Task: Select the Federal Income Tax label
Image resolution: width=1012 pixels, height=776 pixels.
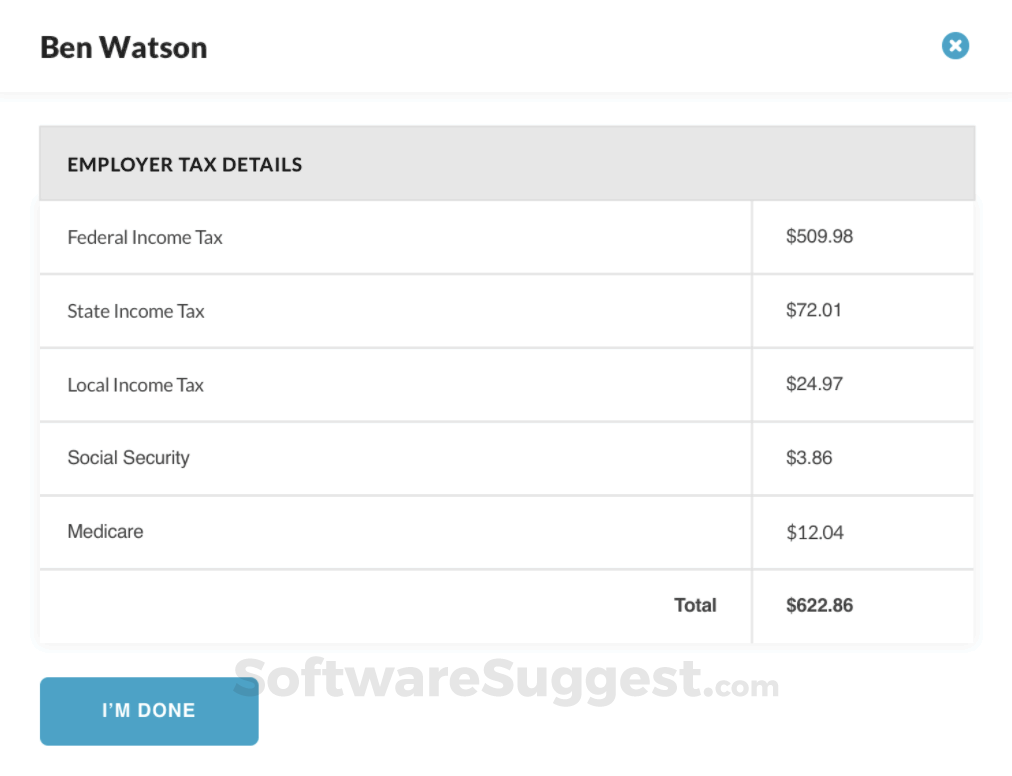Action: coord(145,237)
